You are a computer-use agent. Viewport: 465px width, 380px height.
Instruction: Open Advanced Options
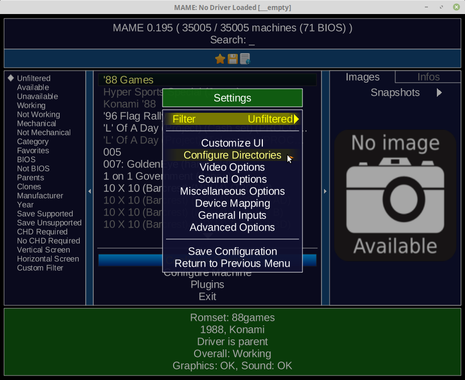click(x=232, y=227)
